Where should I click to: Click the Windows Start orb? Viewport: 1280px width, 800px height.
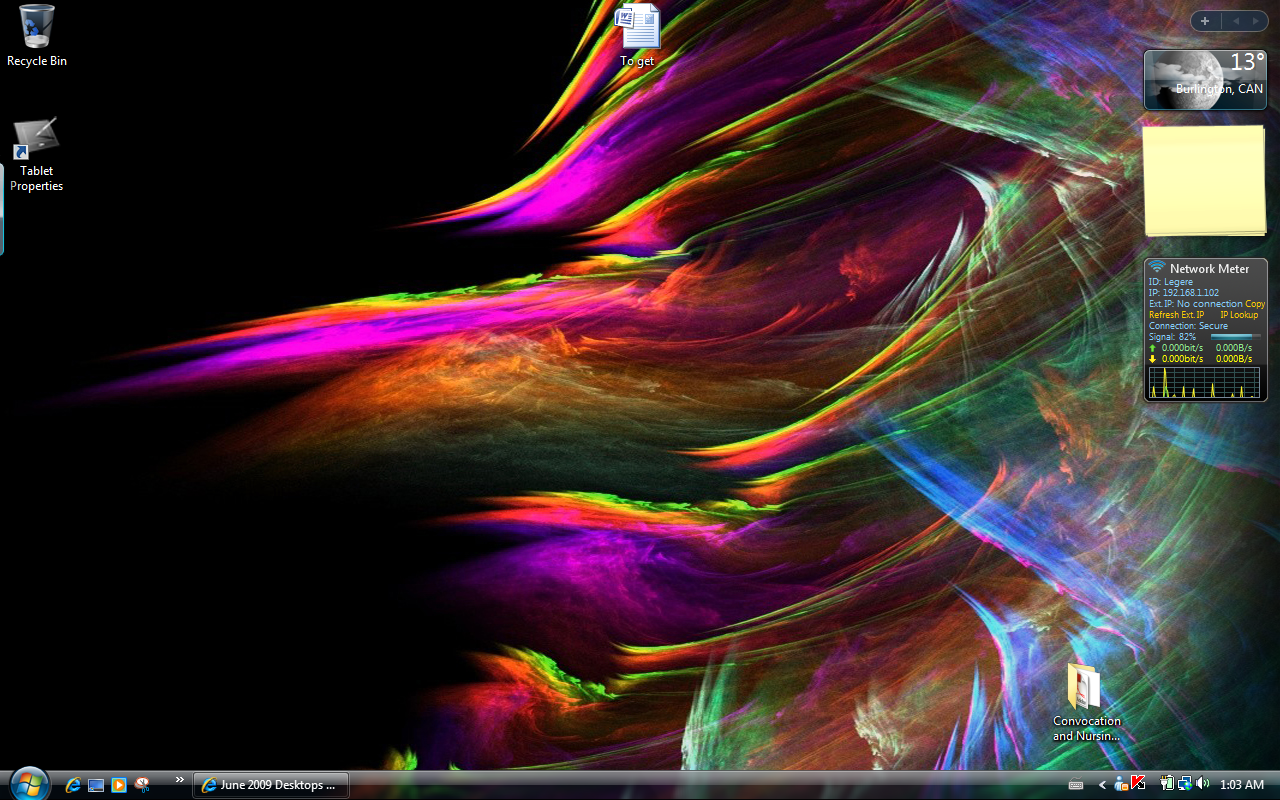pyautogui.click(x=28, y=784)
